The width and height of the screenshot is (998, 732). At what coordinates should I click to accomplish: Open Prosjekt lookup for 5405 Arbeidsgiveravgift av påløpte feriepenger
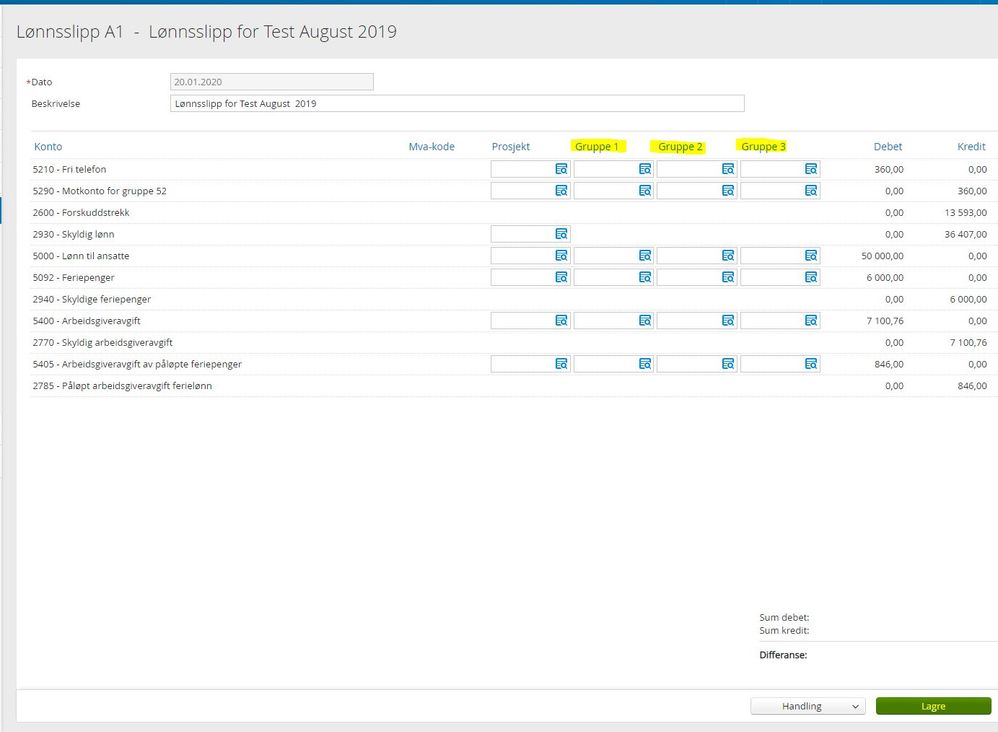point(561,364)
